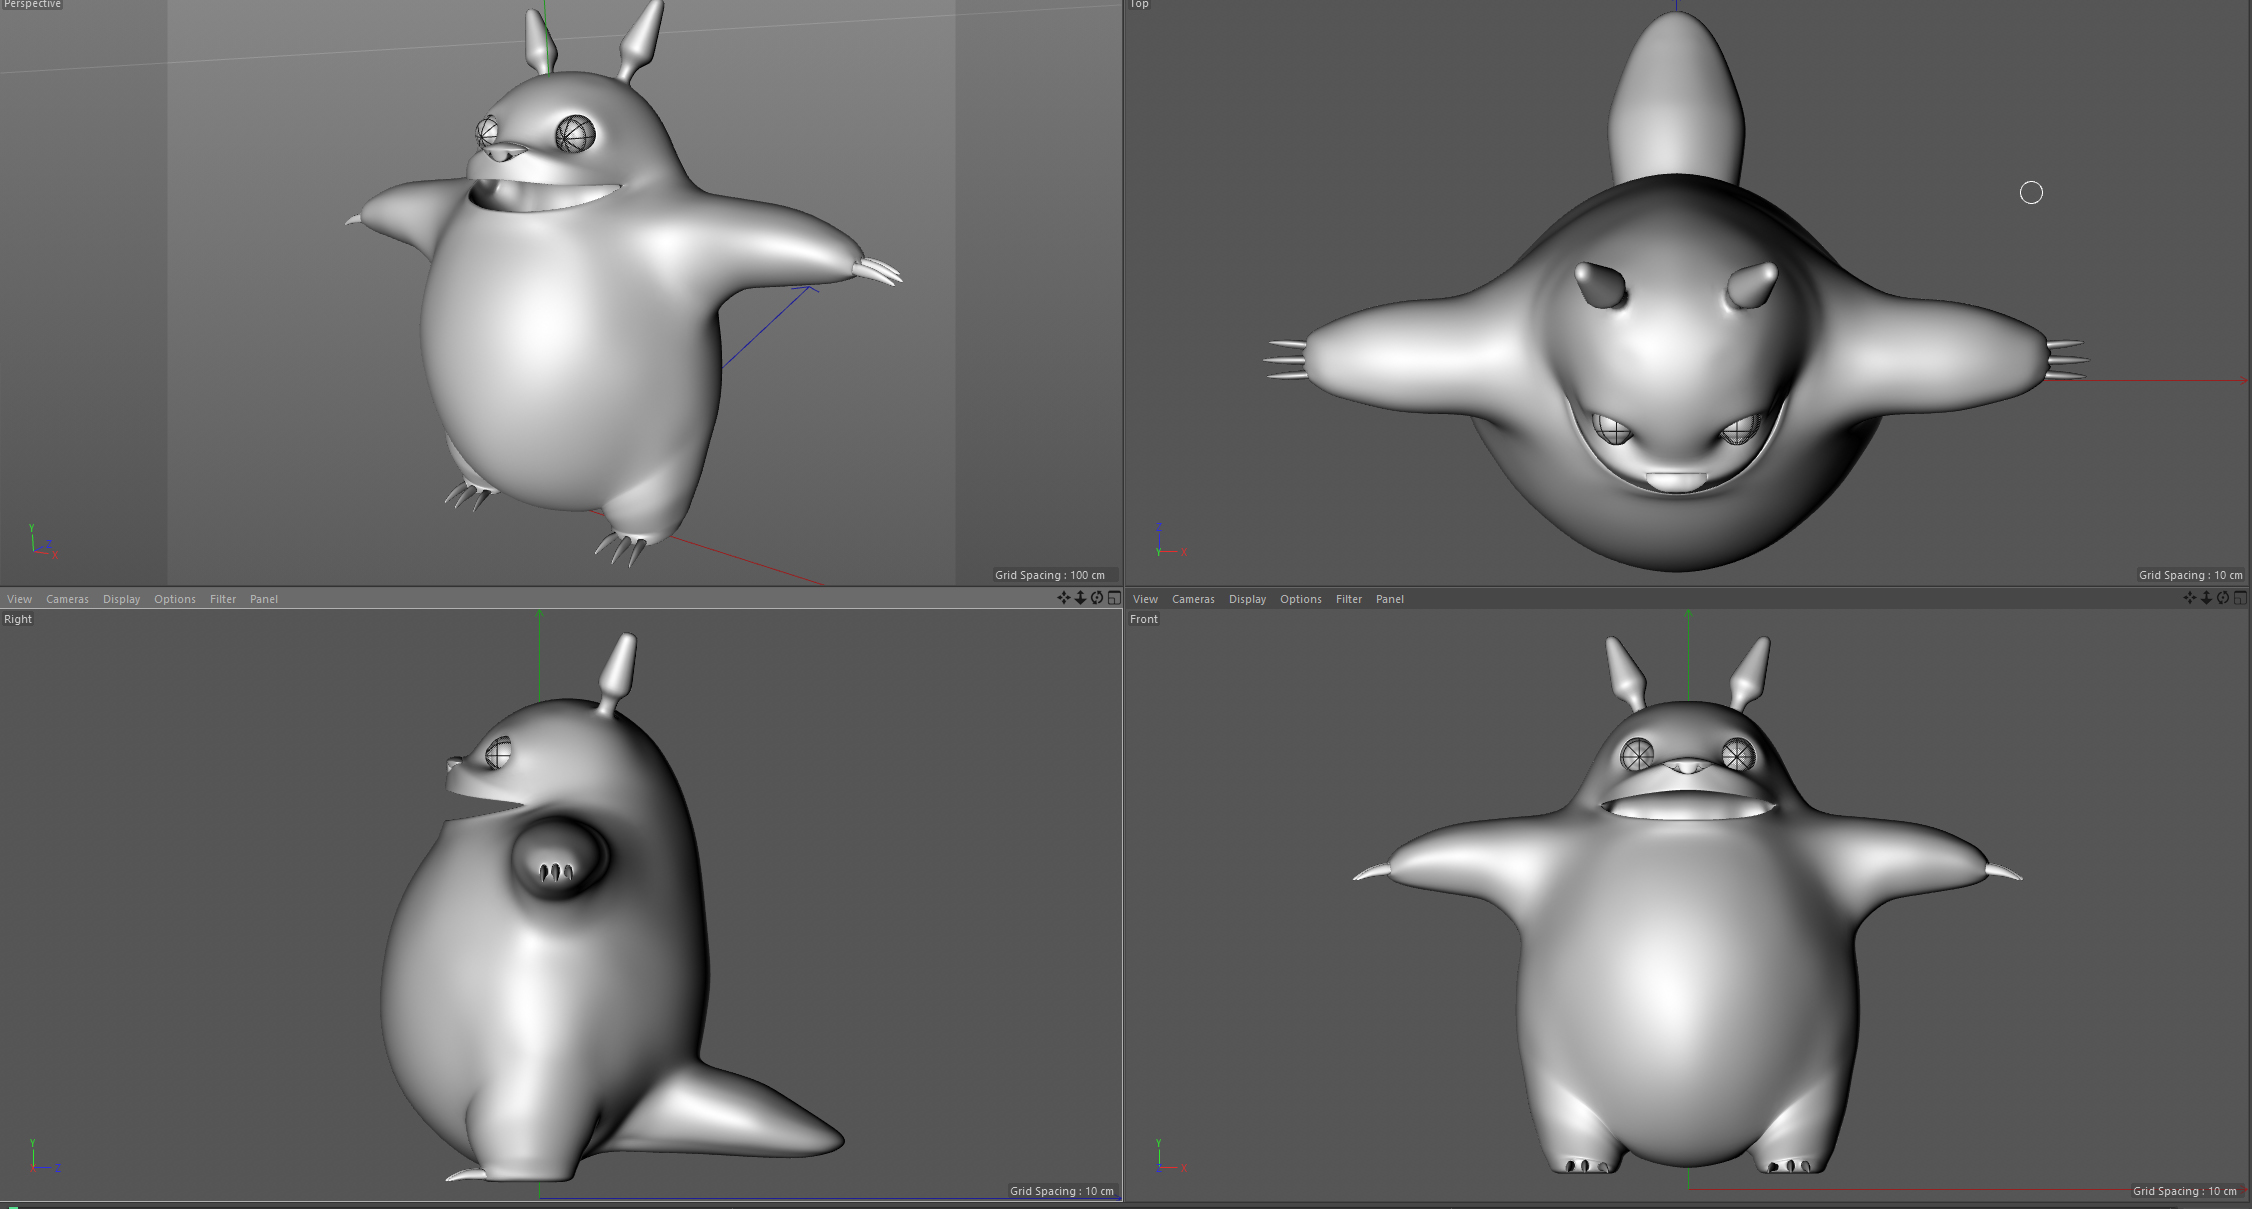
Task: Open the Options menu above Right viewport
Action: click(x=174, y=599)
